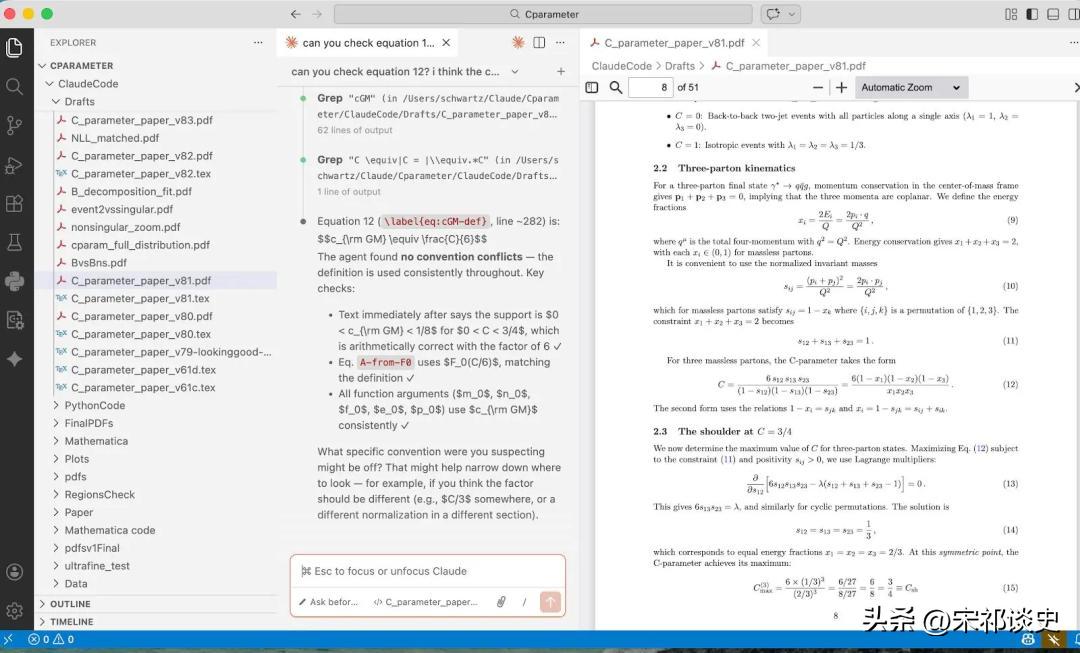Open C_parameter_paper_v82.tex file
Viewport: 1080px width, 653px height.
(141, 174)
